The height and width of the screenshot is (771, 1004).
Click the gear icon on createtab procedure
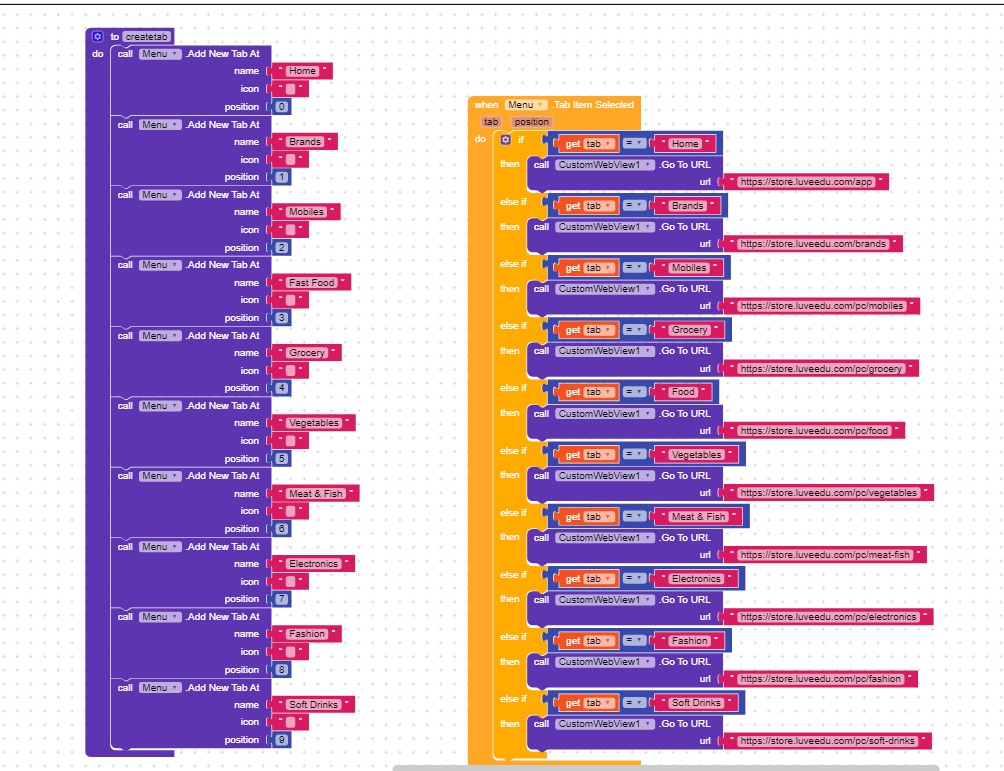[x=98, y=36]
